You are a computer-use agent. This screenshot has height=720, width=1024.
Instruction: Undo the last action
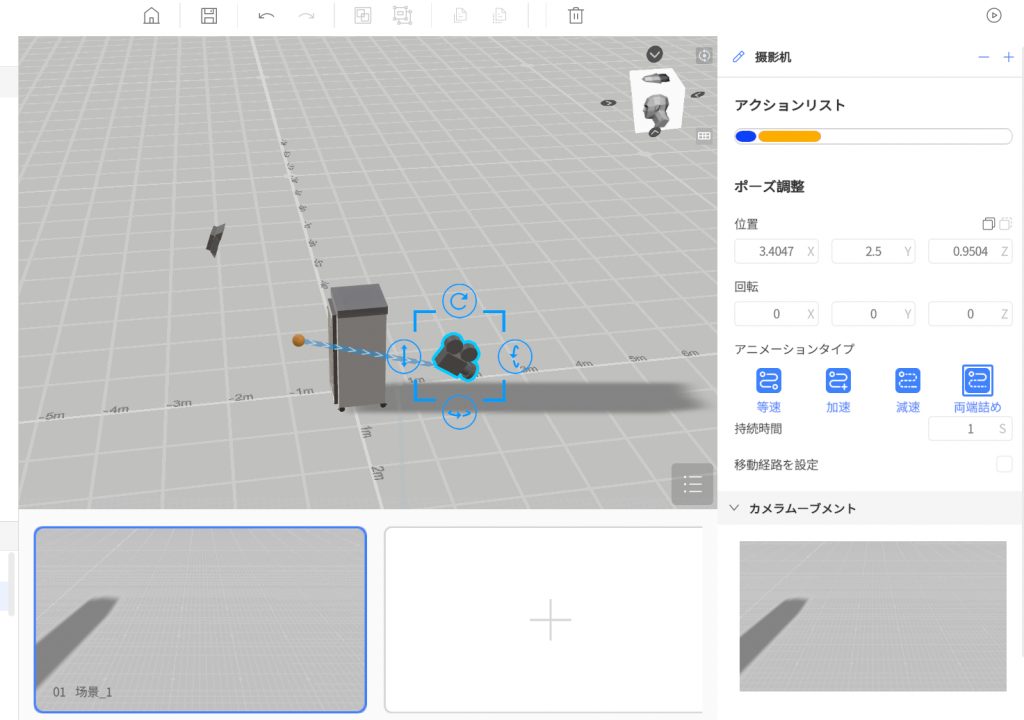pos(266,16)
